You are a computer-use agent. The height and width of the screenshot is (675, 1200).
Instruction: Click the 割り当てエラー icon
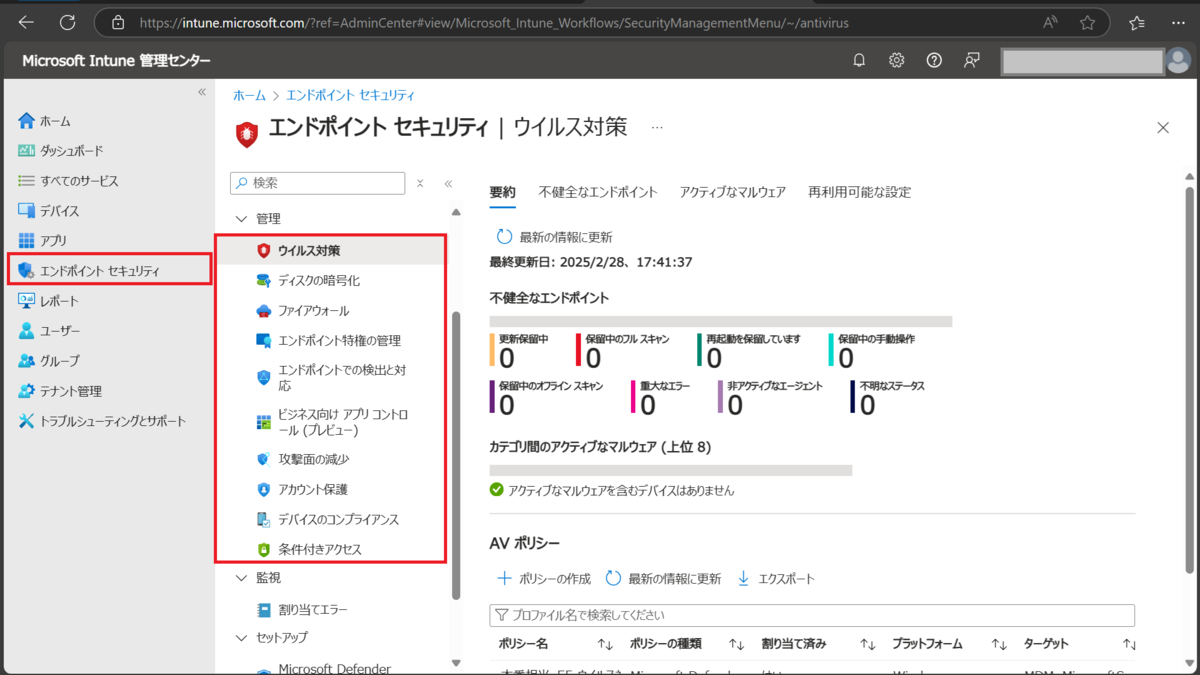(x=264, y=610)
